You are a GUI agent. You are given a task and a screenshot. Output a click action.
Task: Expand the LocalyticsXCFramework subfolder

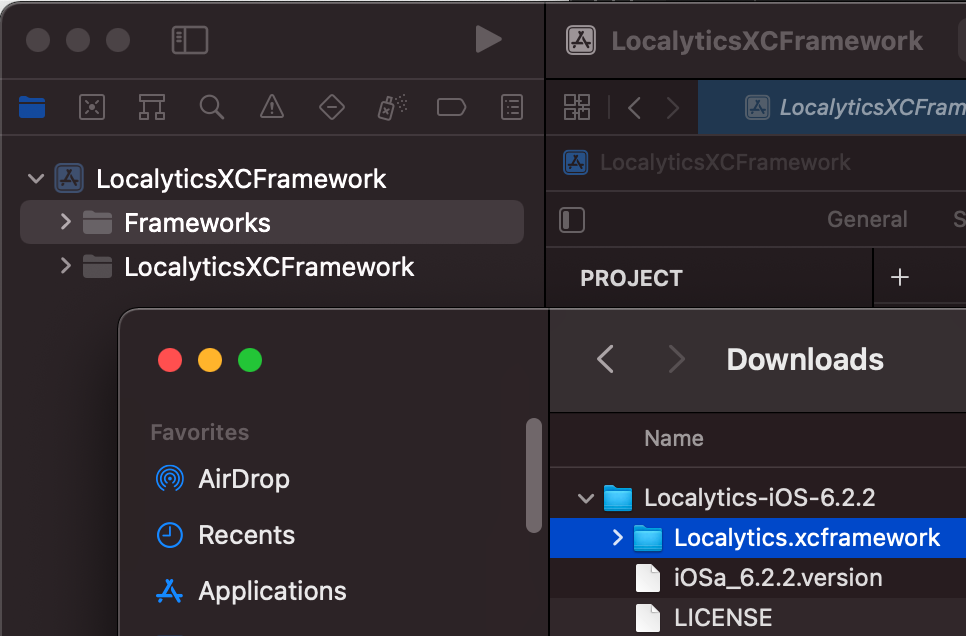point(66,266)
